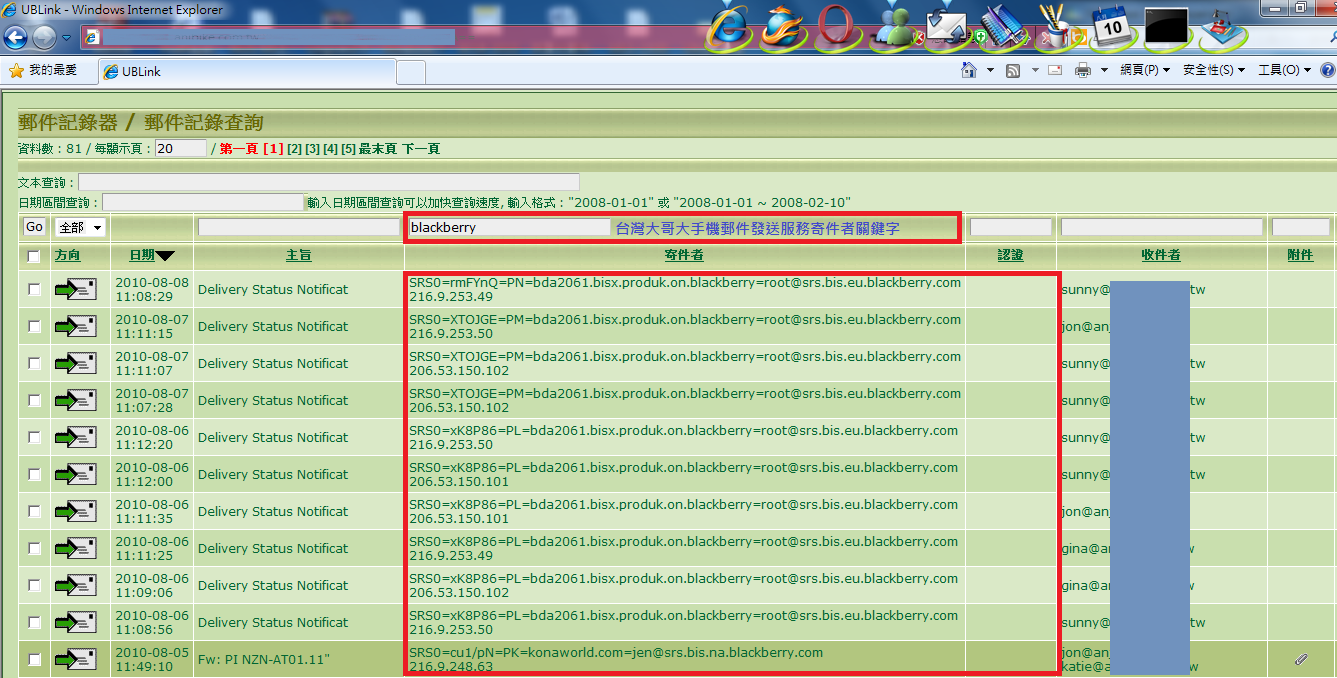Check the box for the 2010-08-08 11:08:29 mail

coord(34,289)
